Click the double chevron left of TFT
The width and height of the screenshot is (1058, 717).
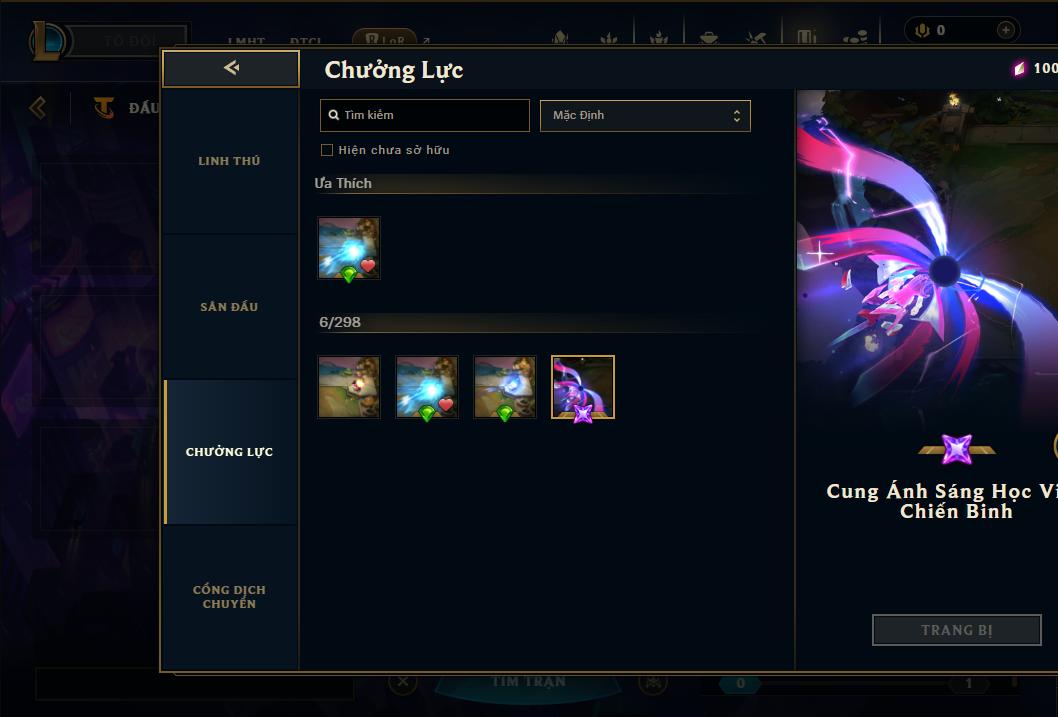point(38,107)
